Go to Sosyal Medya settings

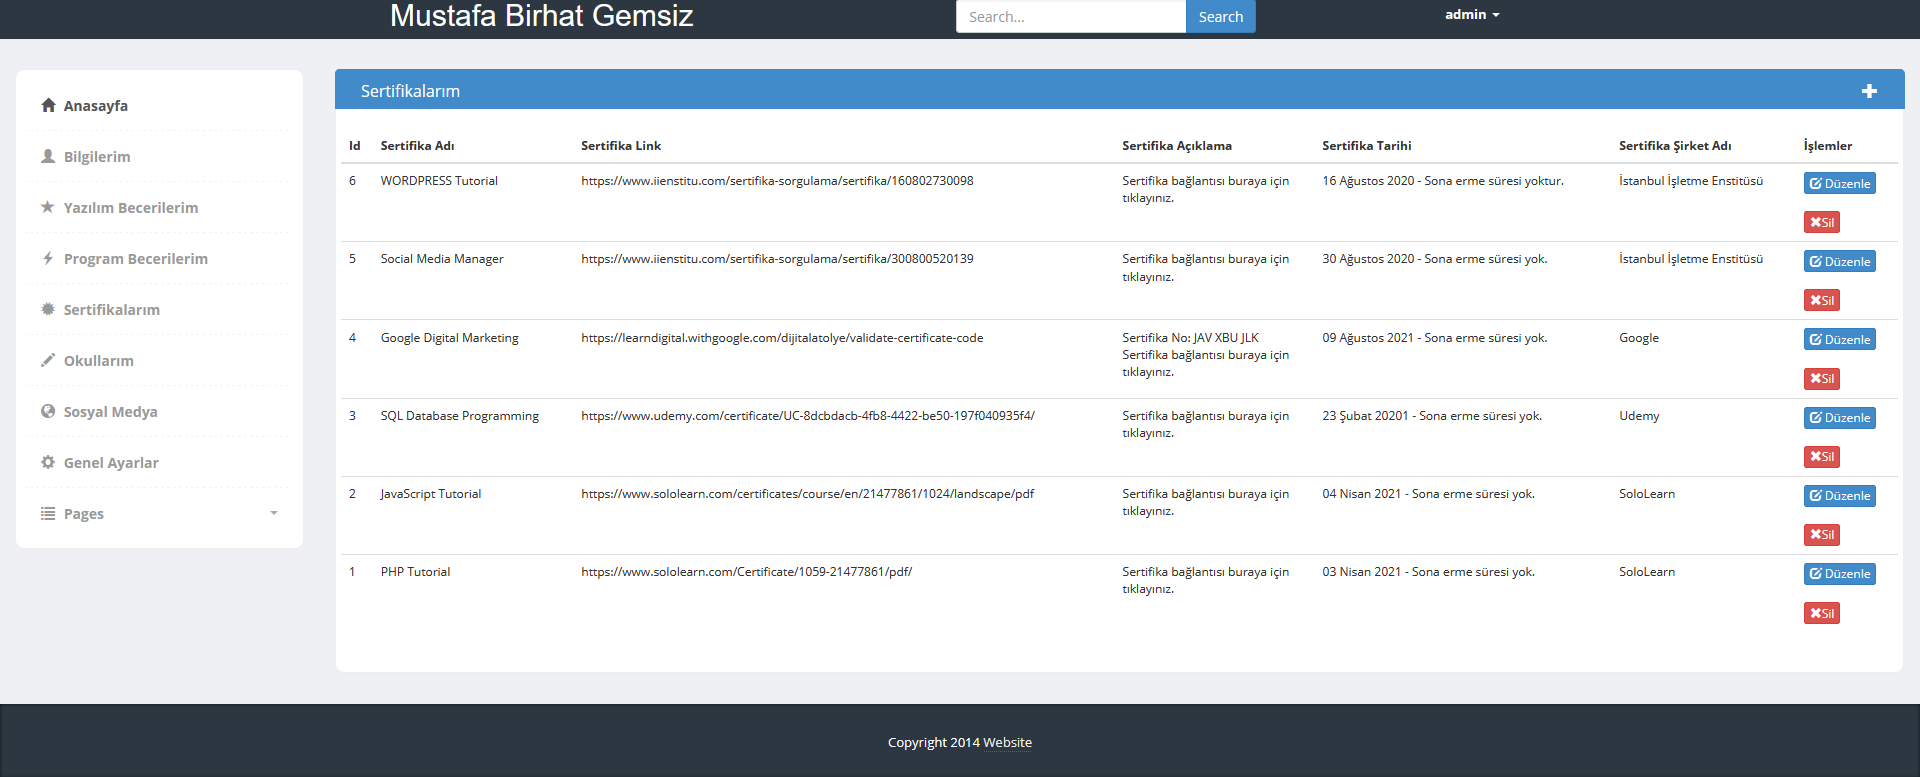pyautogui.click(x=111, y=412)
